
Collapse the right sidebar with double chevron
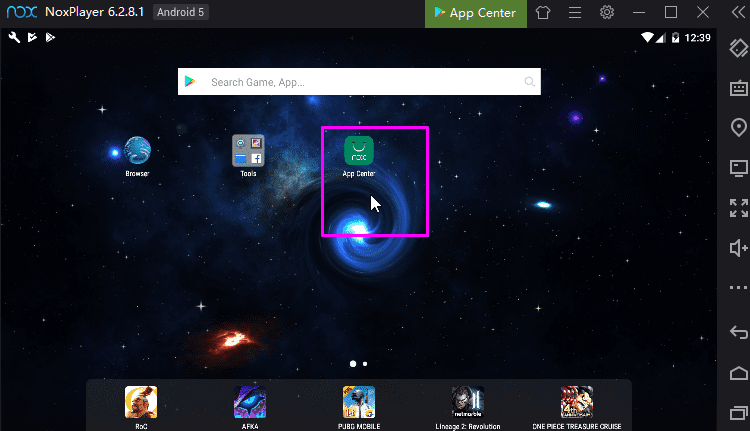[x=739, y=12]
